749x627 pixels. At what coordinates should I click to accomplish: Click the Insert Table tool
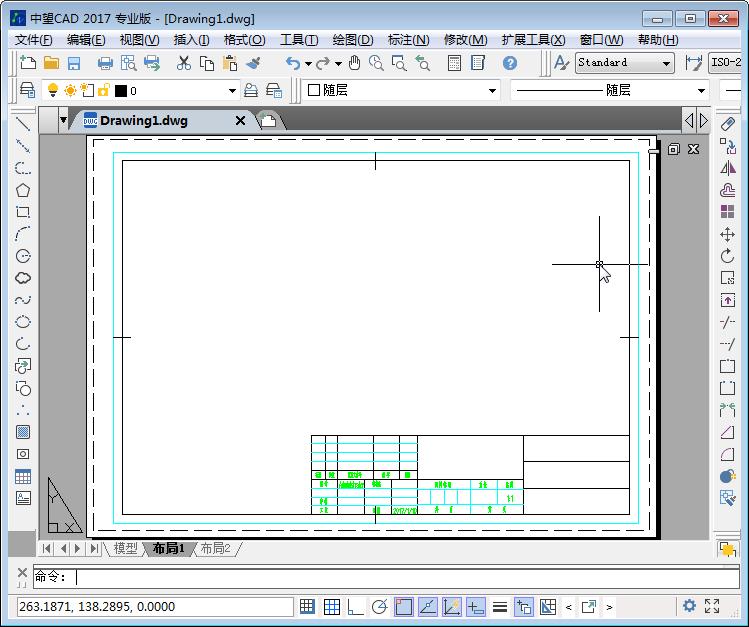pyautogui.click(x=23, y=476)
